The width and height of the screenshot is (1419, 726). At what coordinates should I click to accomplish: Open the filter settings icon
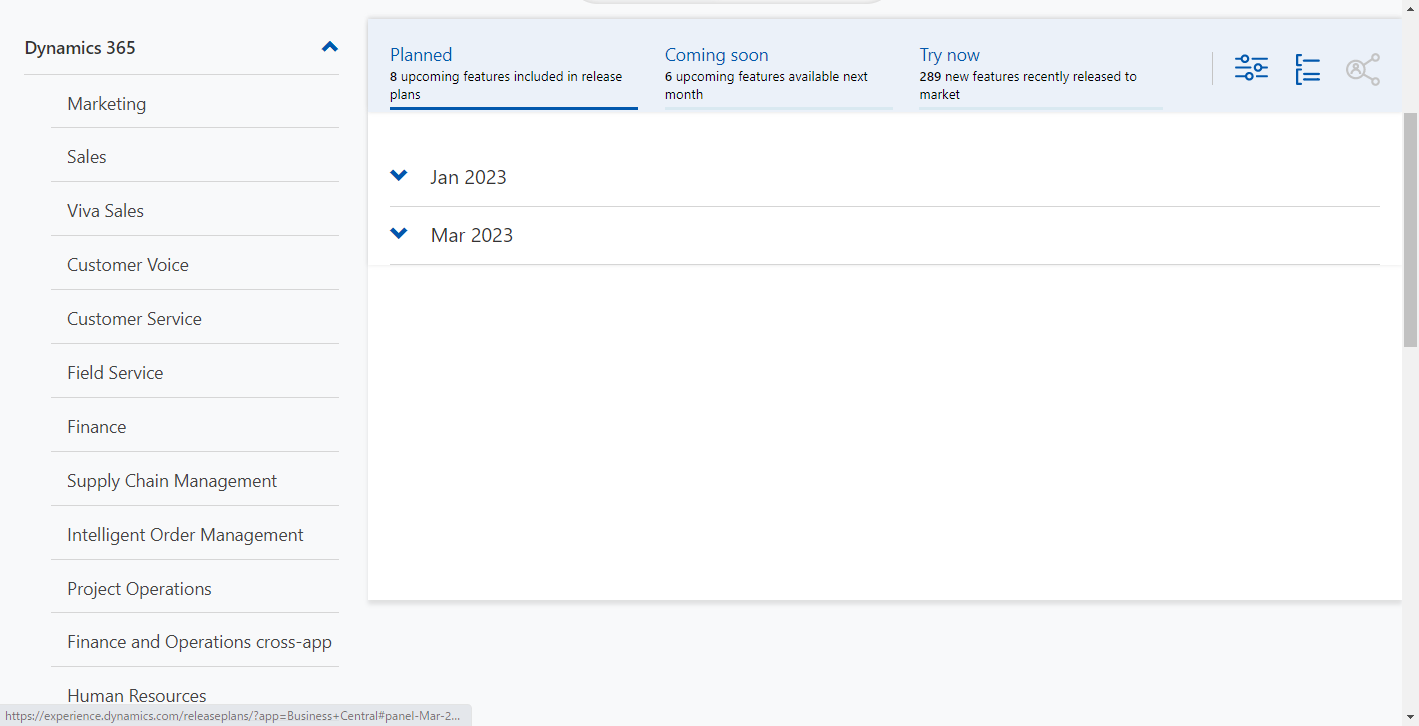coord(1250,67)
